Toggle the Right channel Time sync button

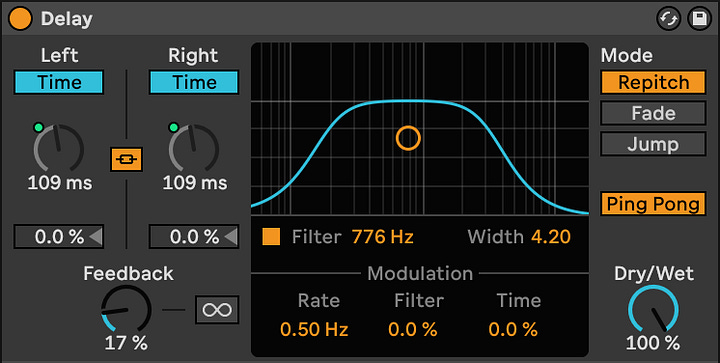[194, 83]
